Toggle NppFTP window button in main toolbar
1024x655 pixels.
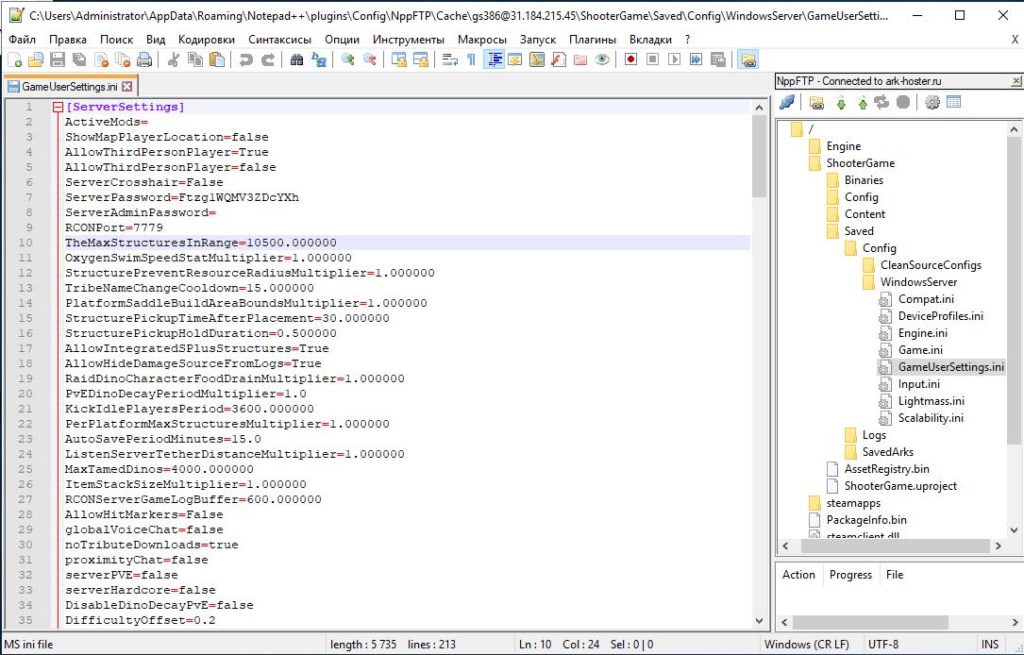point(748,60)
